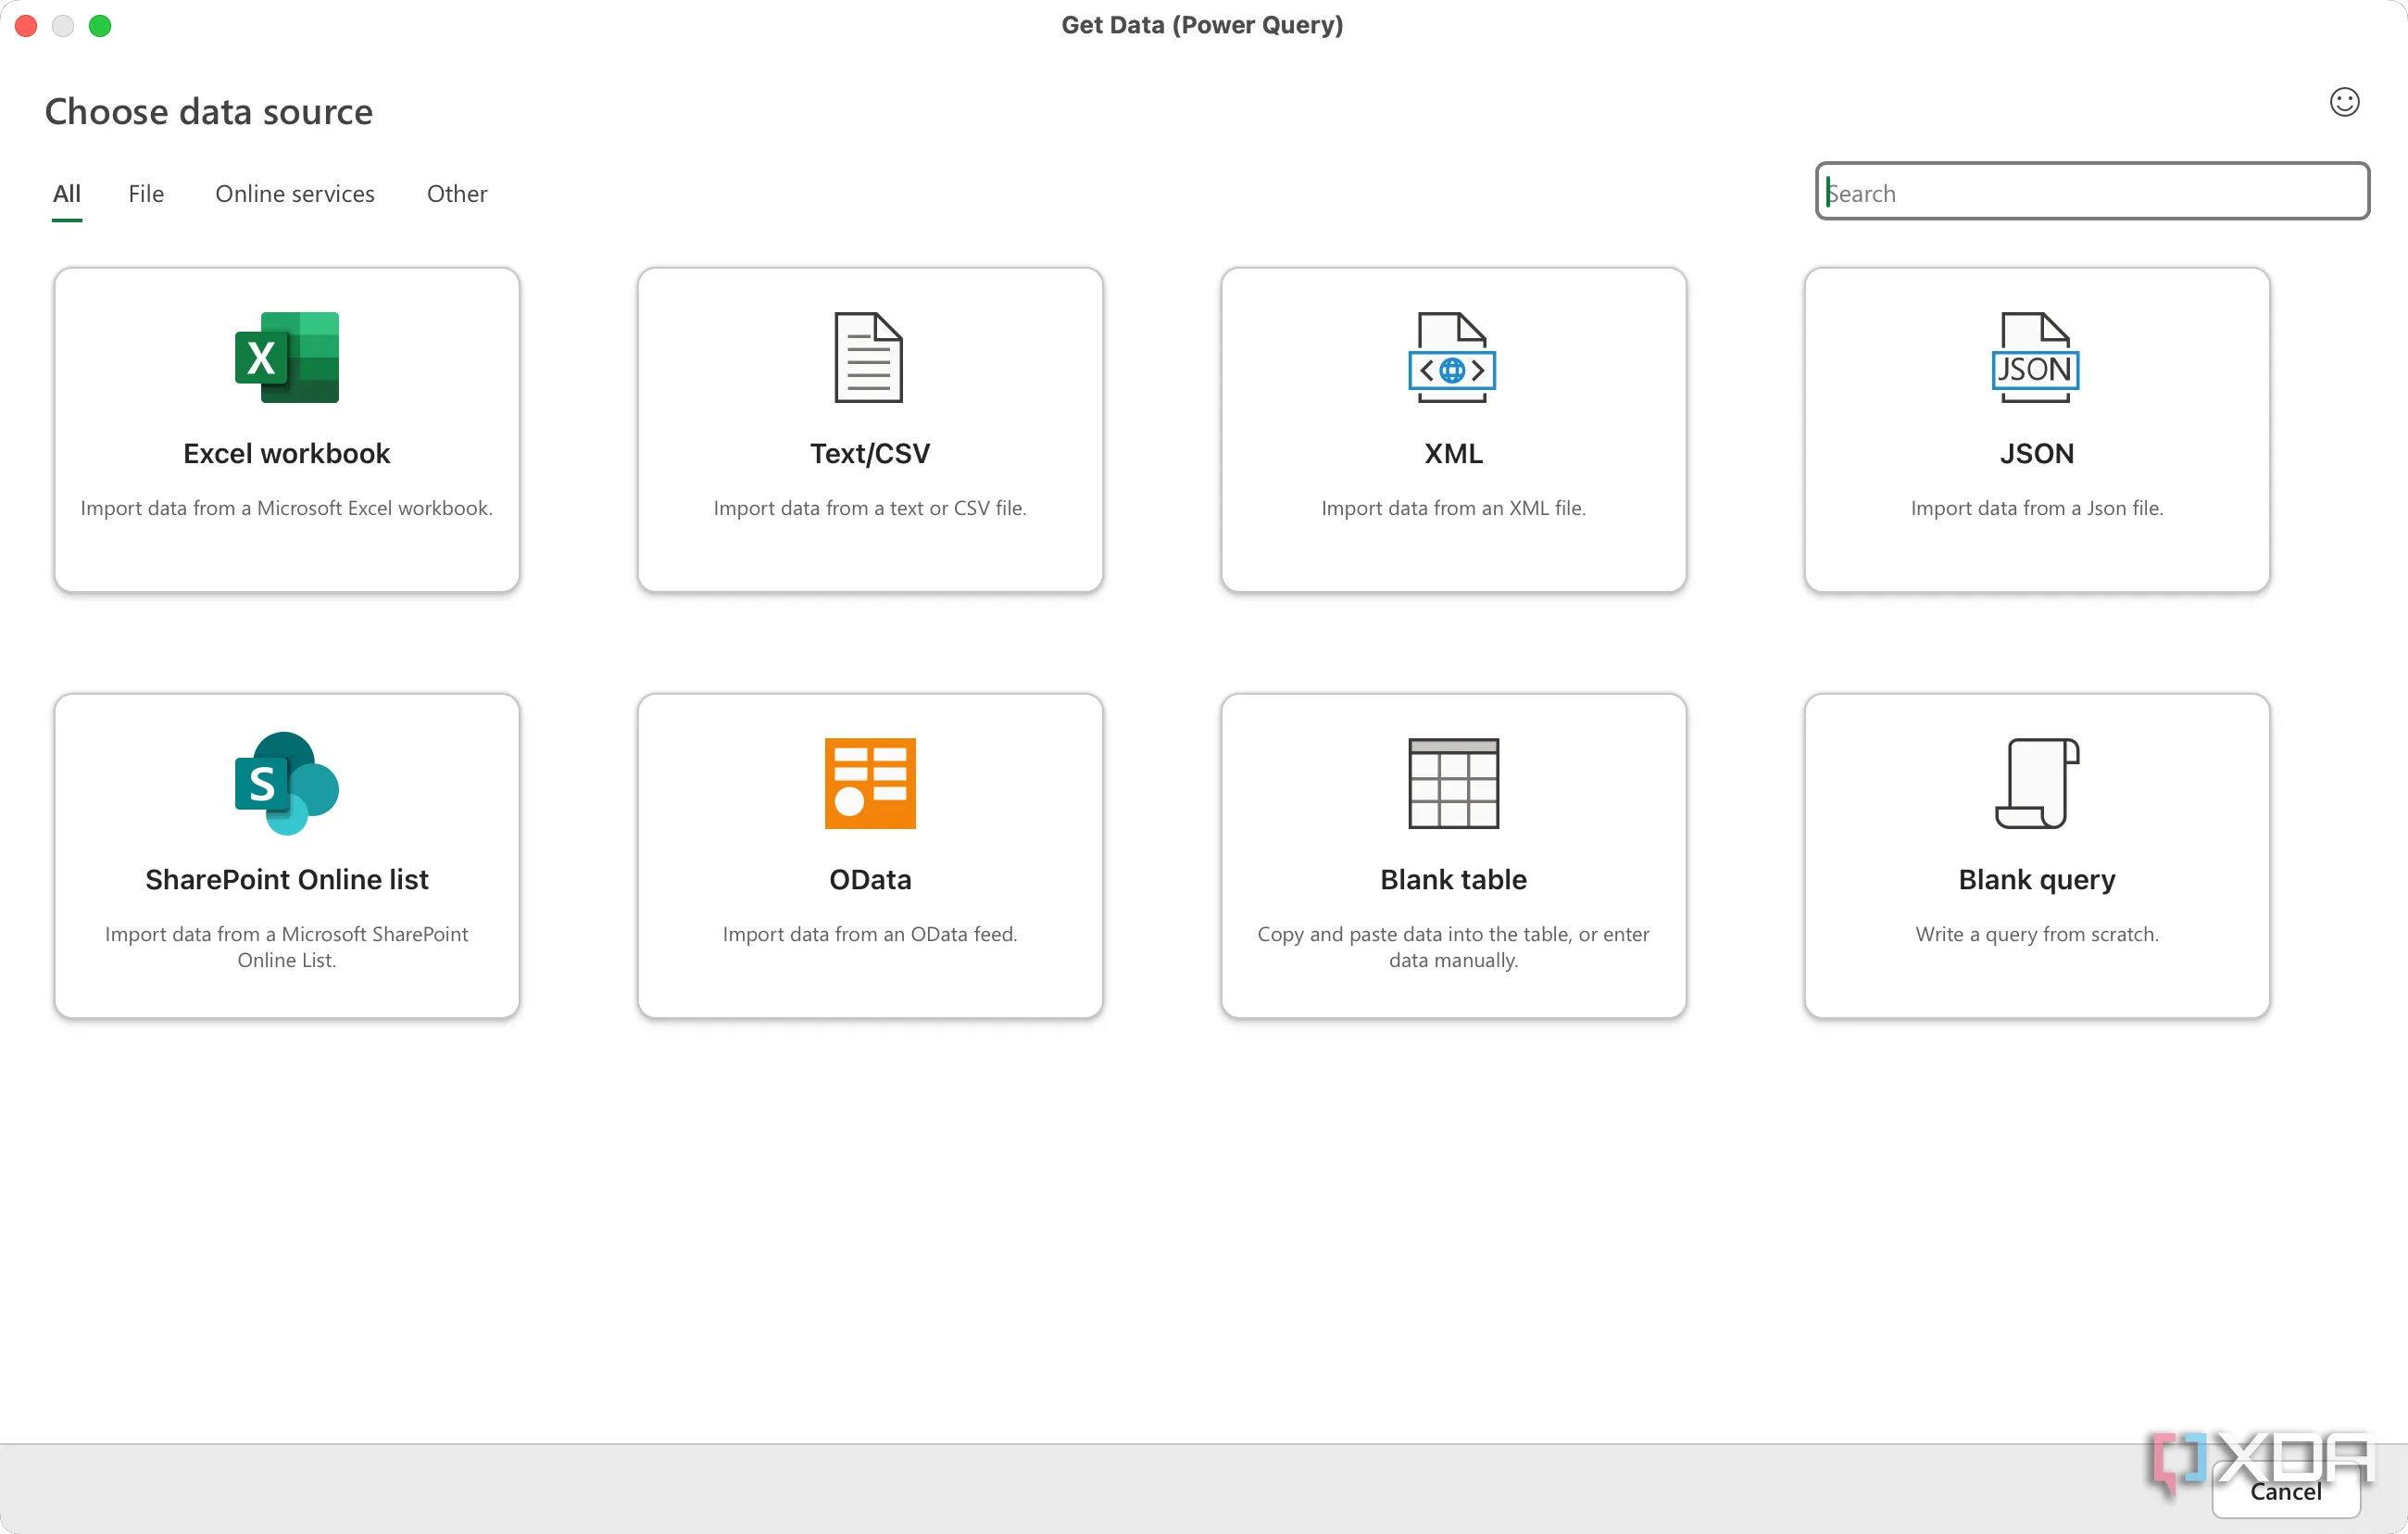Click the SharePoint Online List import description
This screenshot has height=1534, width=2408.
tap(287, 947)
